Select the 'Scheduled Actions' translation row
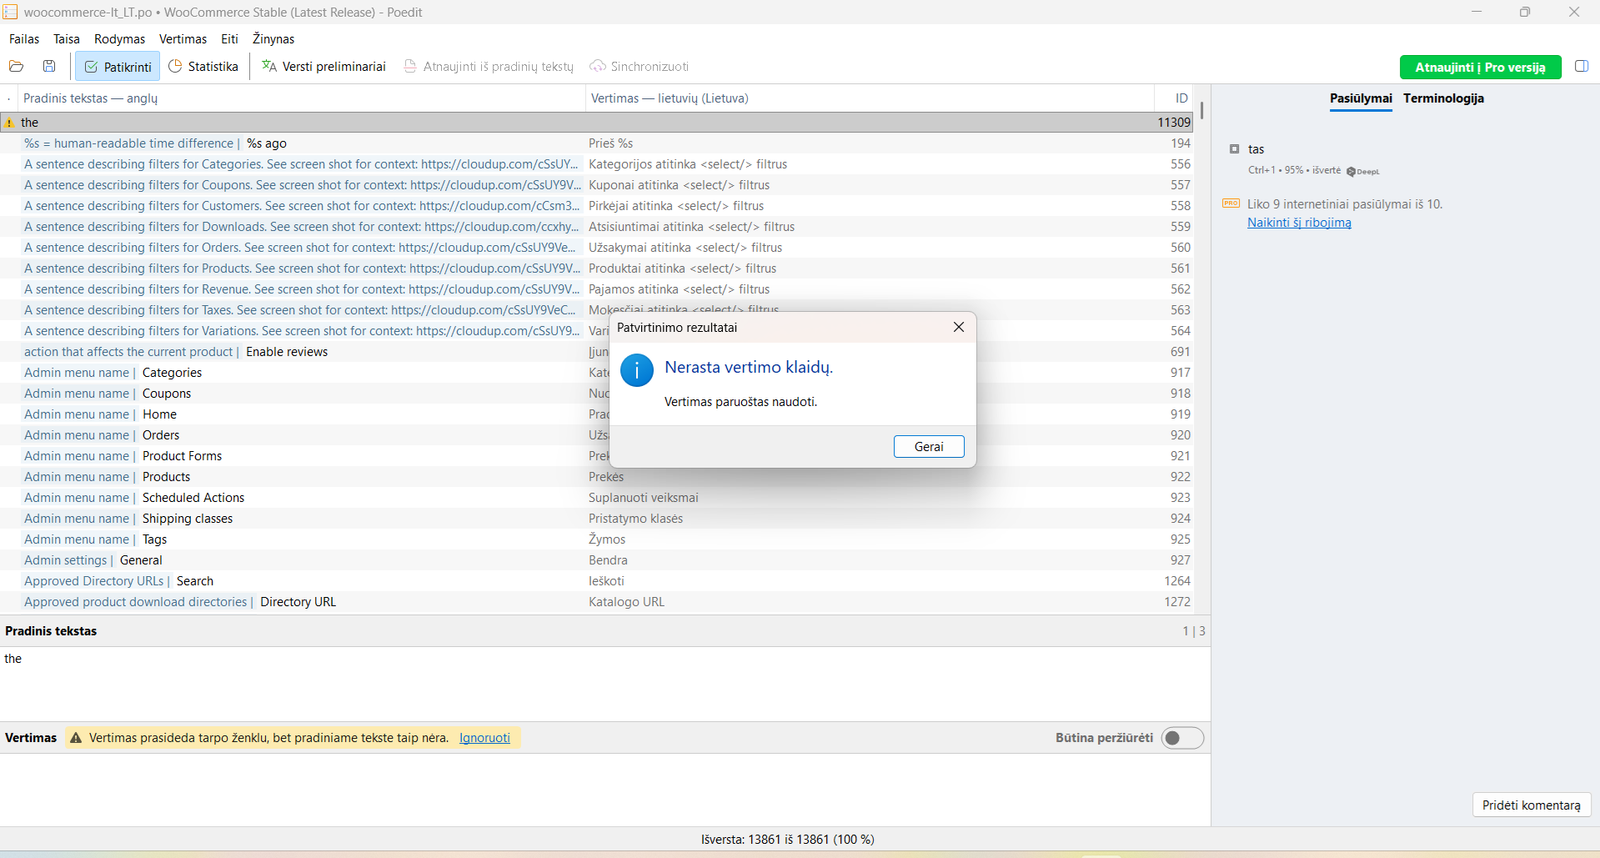Screen dimensions: 1600x858 coord(600,498)
